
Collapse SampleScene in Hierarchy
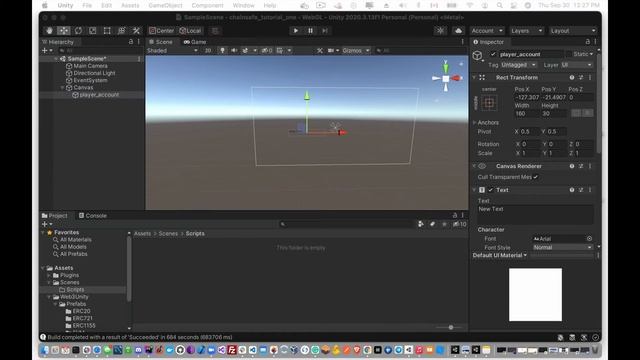[x=56, y=59]
